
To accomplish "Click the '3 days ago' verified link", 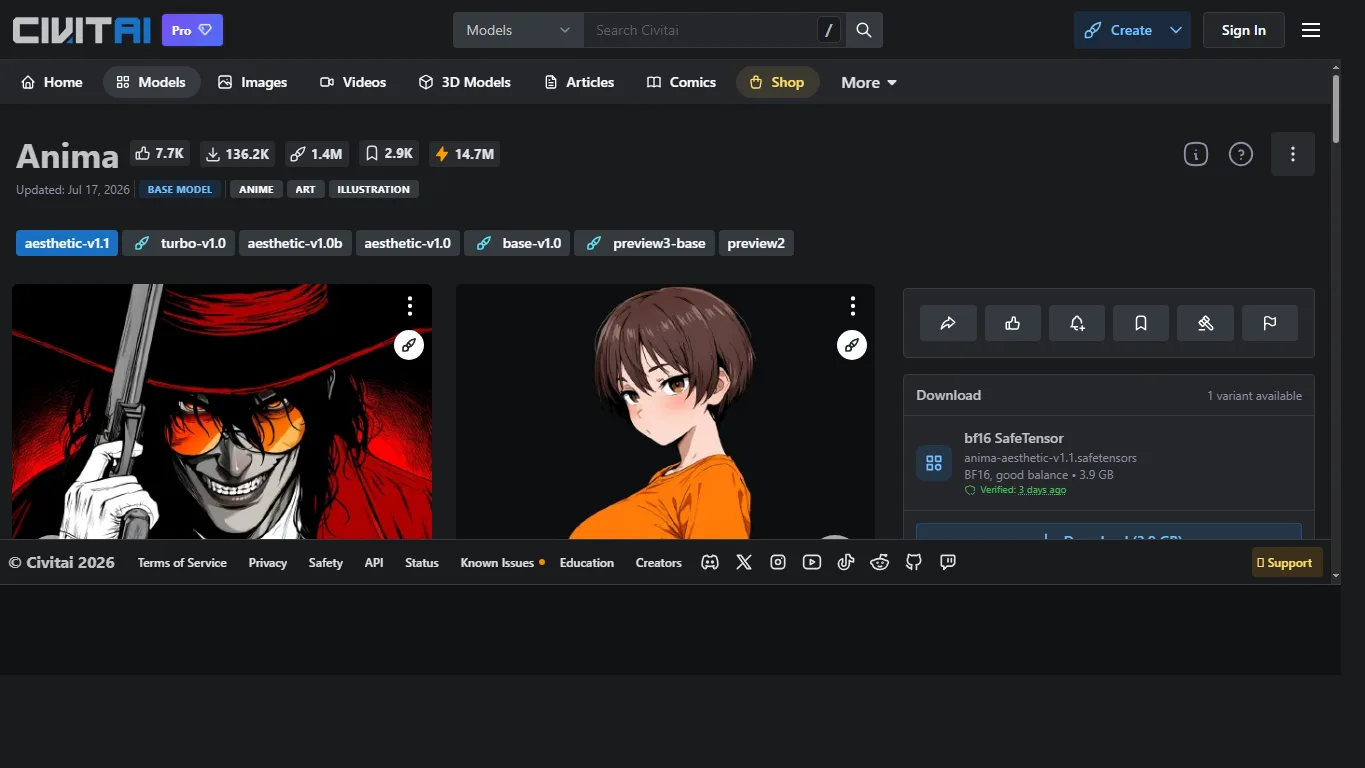I will (x=1042, y=490).
